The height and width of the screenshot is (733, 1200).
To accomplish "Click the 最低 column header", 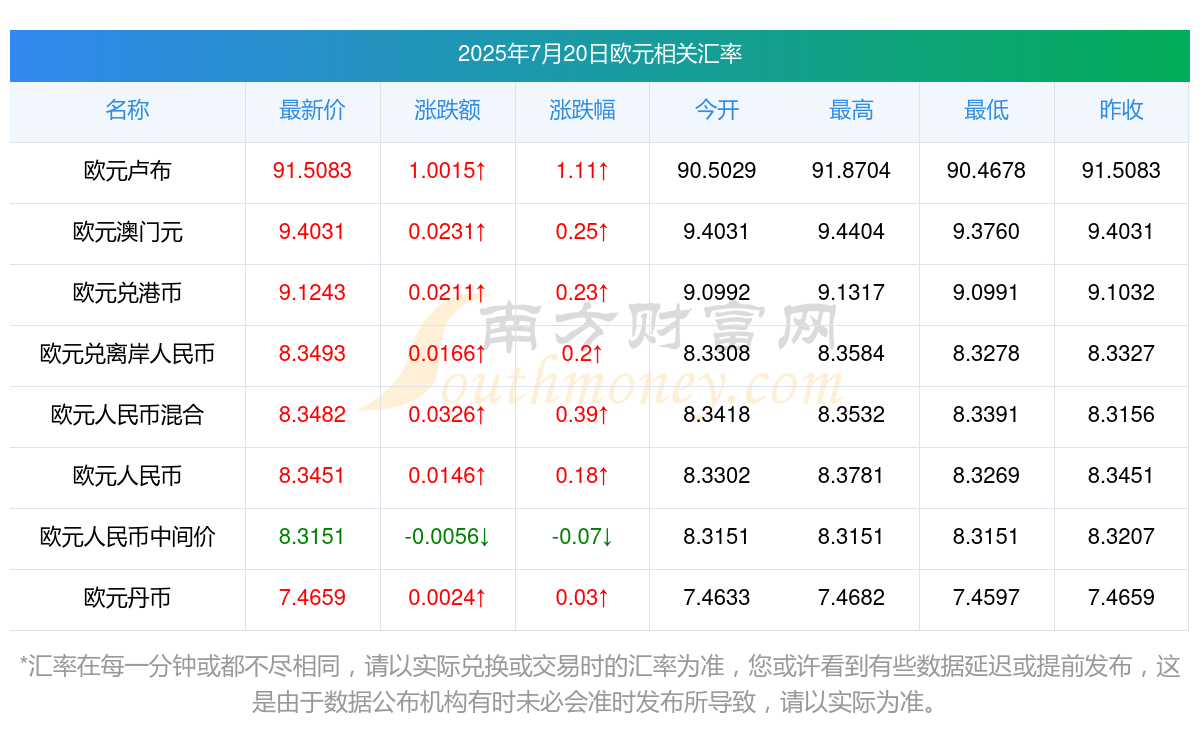I will click(x=986, y=110).
